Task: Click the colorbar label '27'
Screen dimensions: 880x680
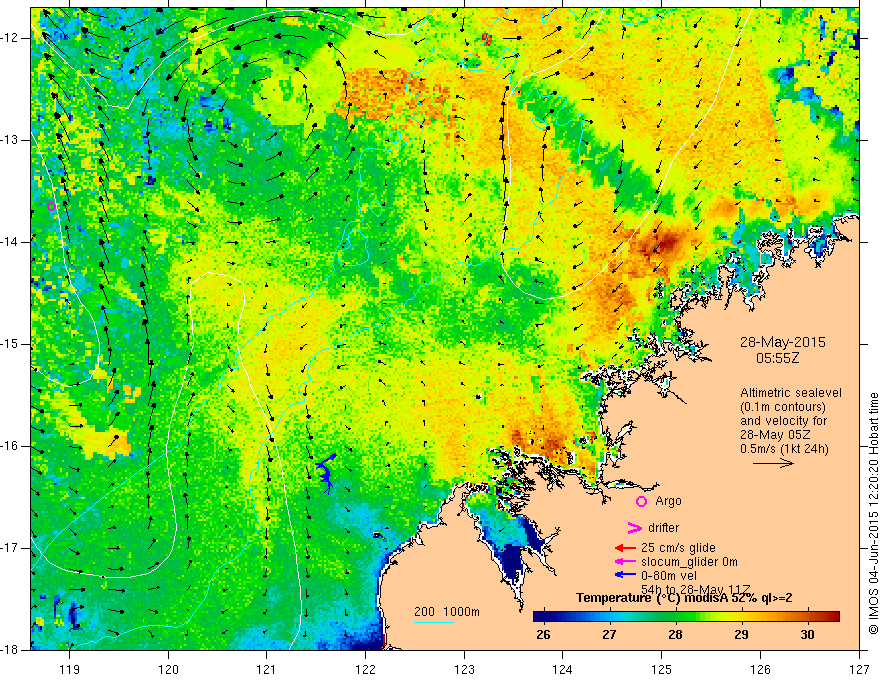Action: point(609,635)
